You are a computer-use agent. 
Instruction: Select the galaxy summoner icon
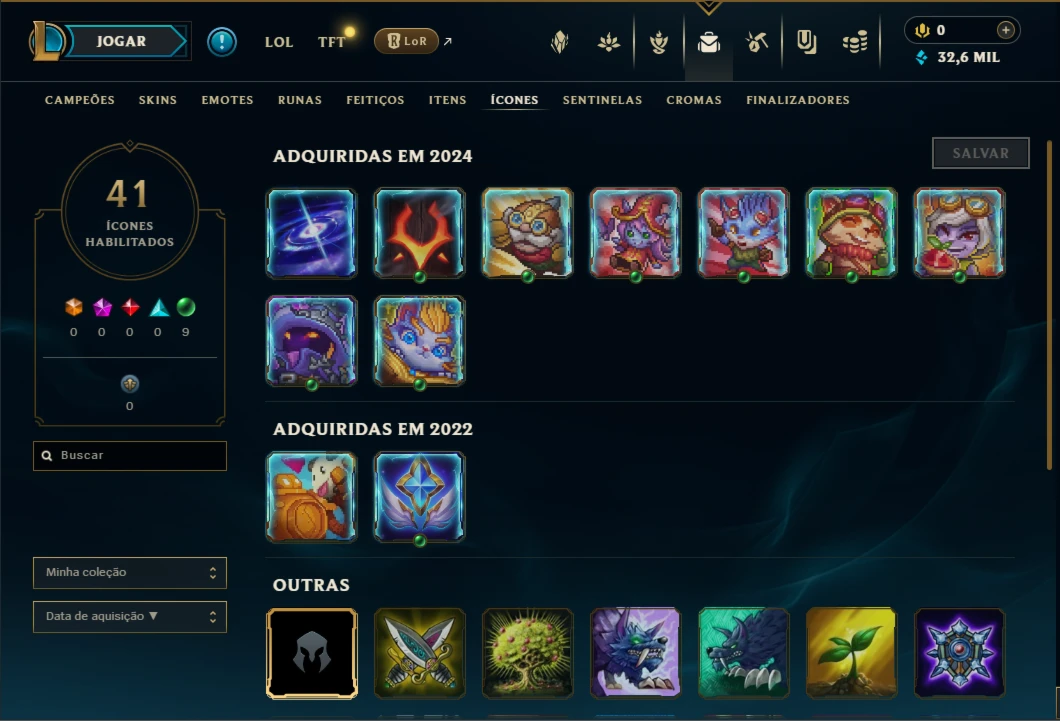(312, 233)
